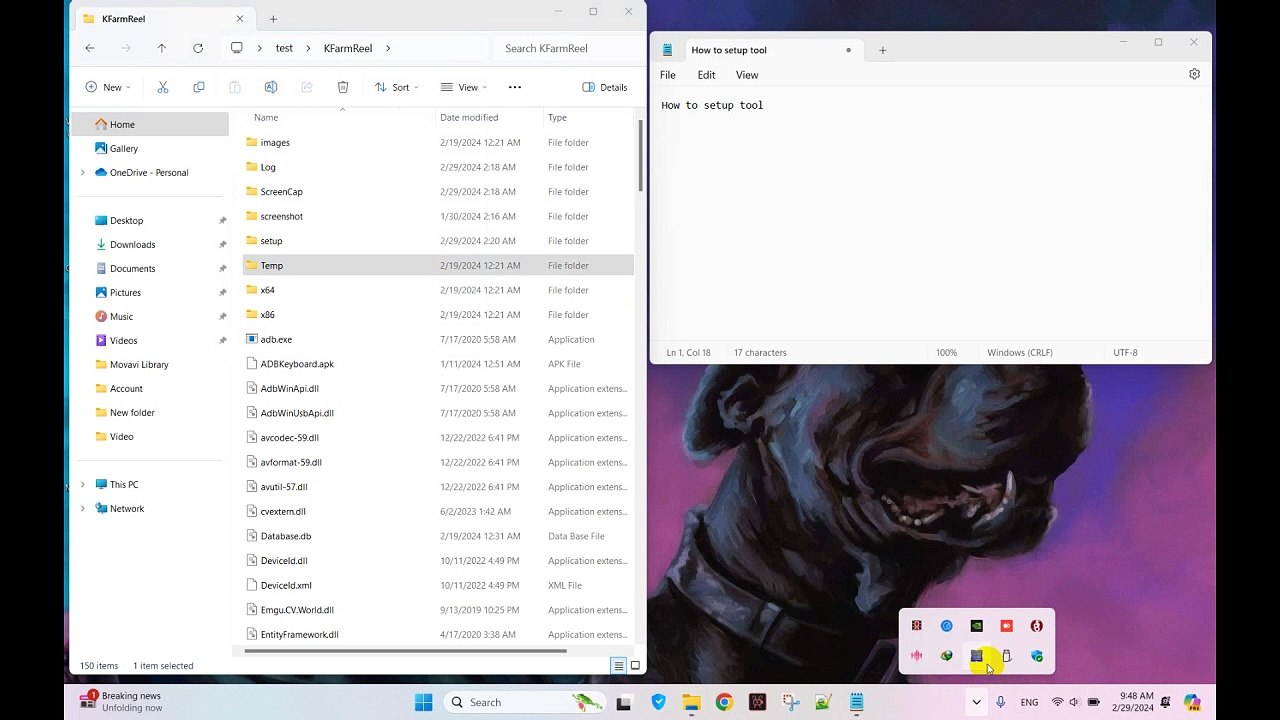Open the View menu in Notepad
This screenshot has height=720, width=1280.
click(x=747, y=75)
